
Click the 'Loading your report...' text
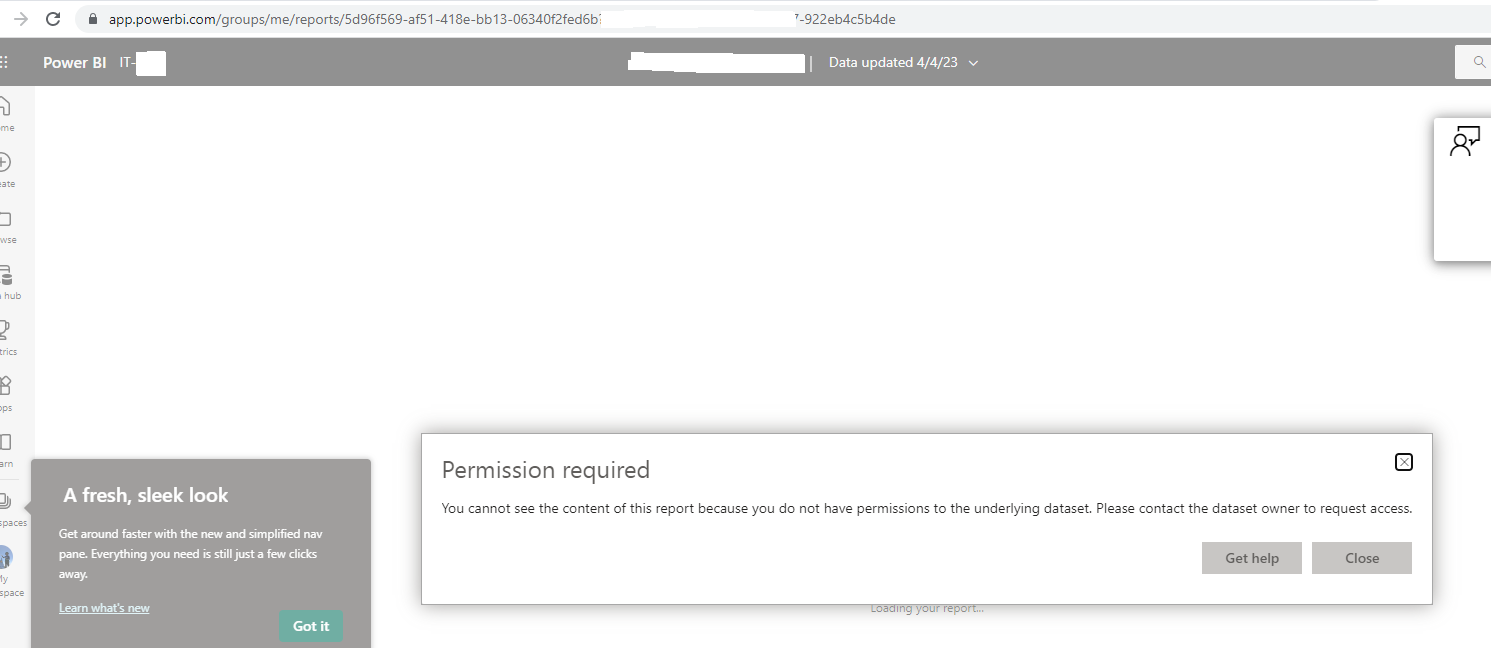coord(927,608)
